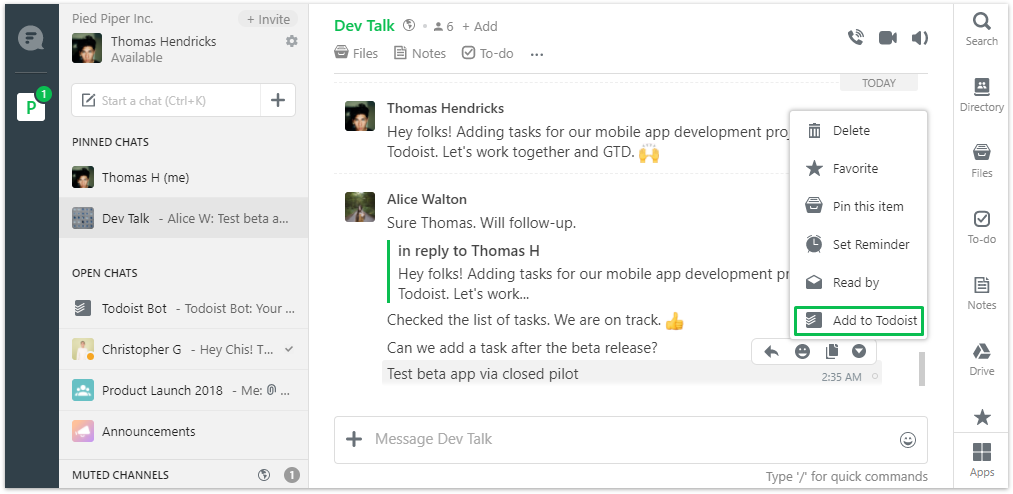
Task: Click the plus button to create new chat
Action: click(278, 100)
